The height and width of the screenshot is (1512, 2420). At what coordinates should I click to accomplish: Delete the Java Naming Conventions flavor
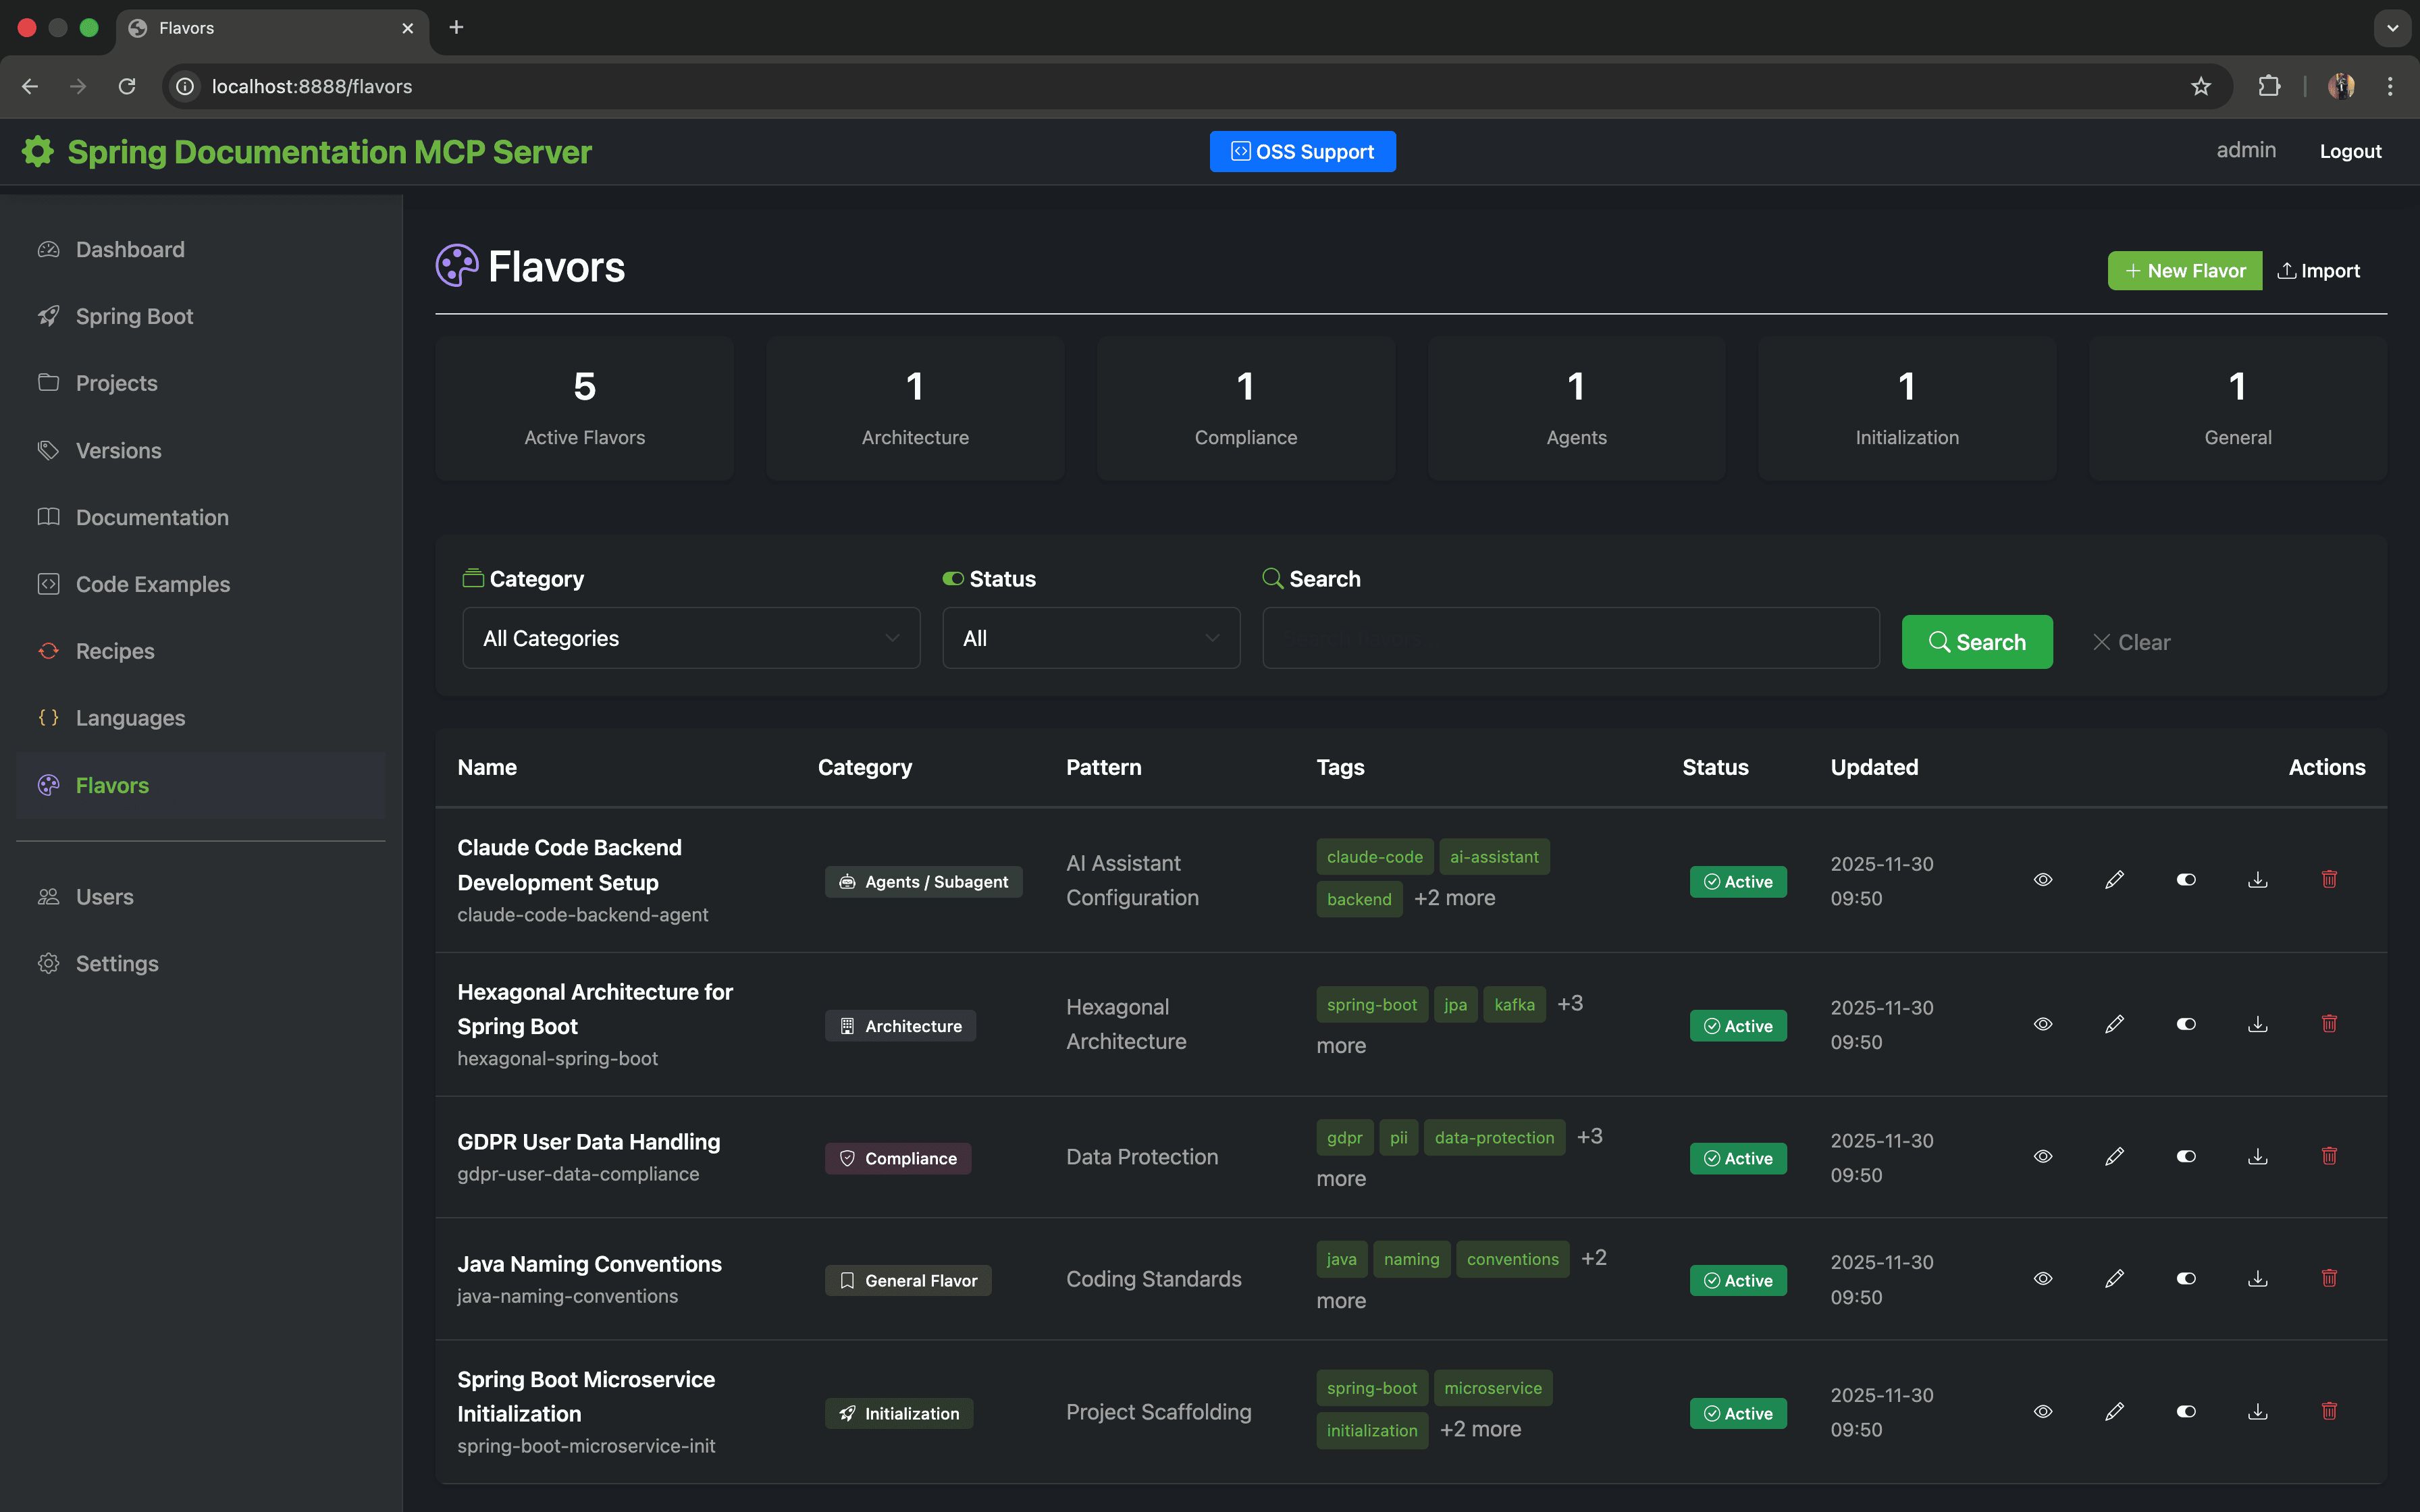tap(2330, 1278)
